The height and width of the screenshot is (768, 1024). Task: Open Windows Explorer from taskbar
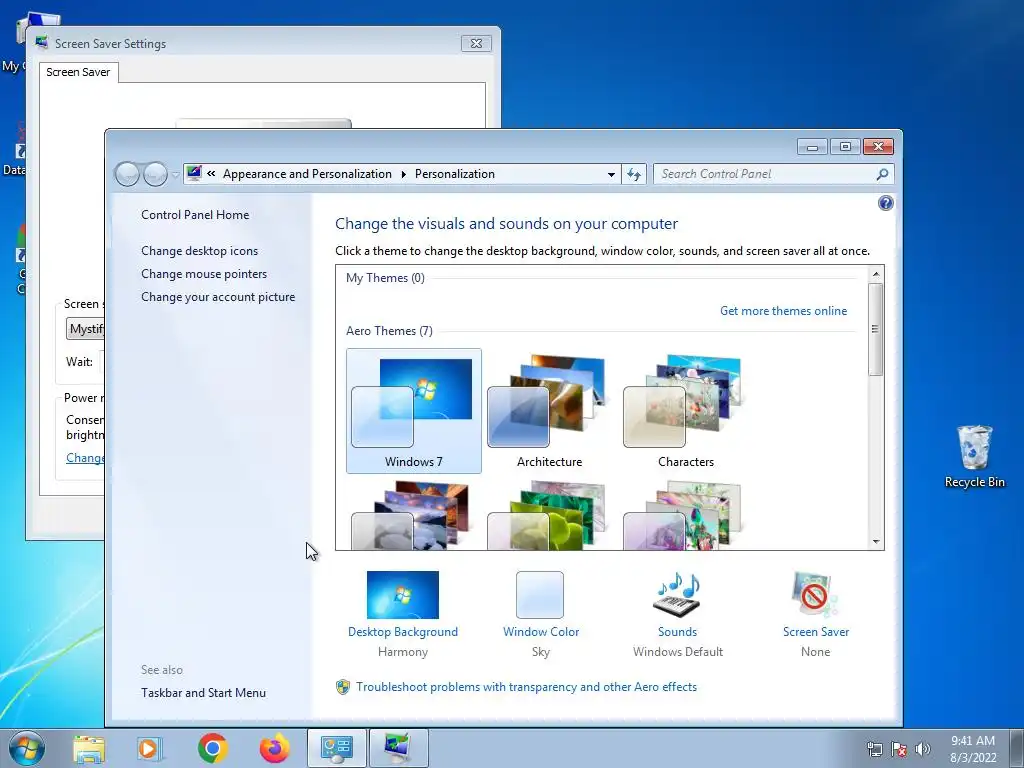tap(88, 748)
